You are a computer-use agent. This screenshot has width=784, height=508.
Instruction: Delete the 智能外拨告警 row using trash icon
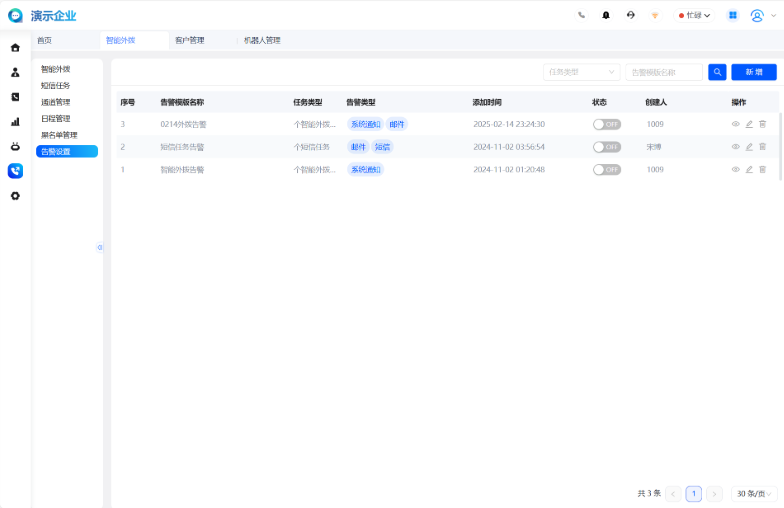coord(762,170)
